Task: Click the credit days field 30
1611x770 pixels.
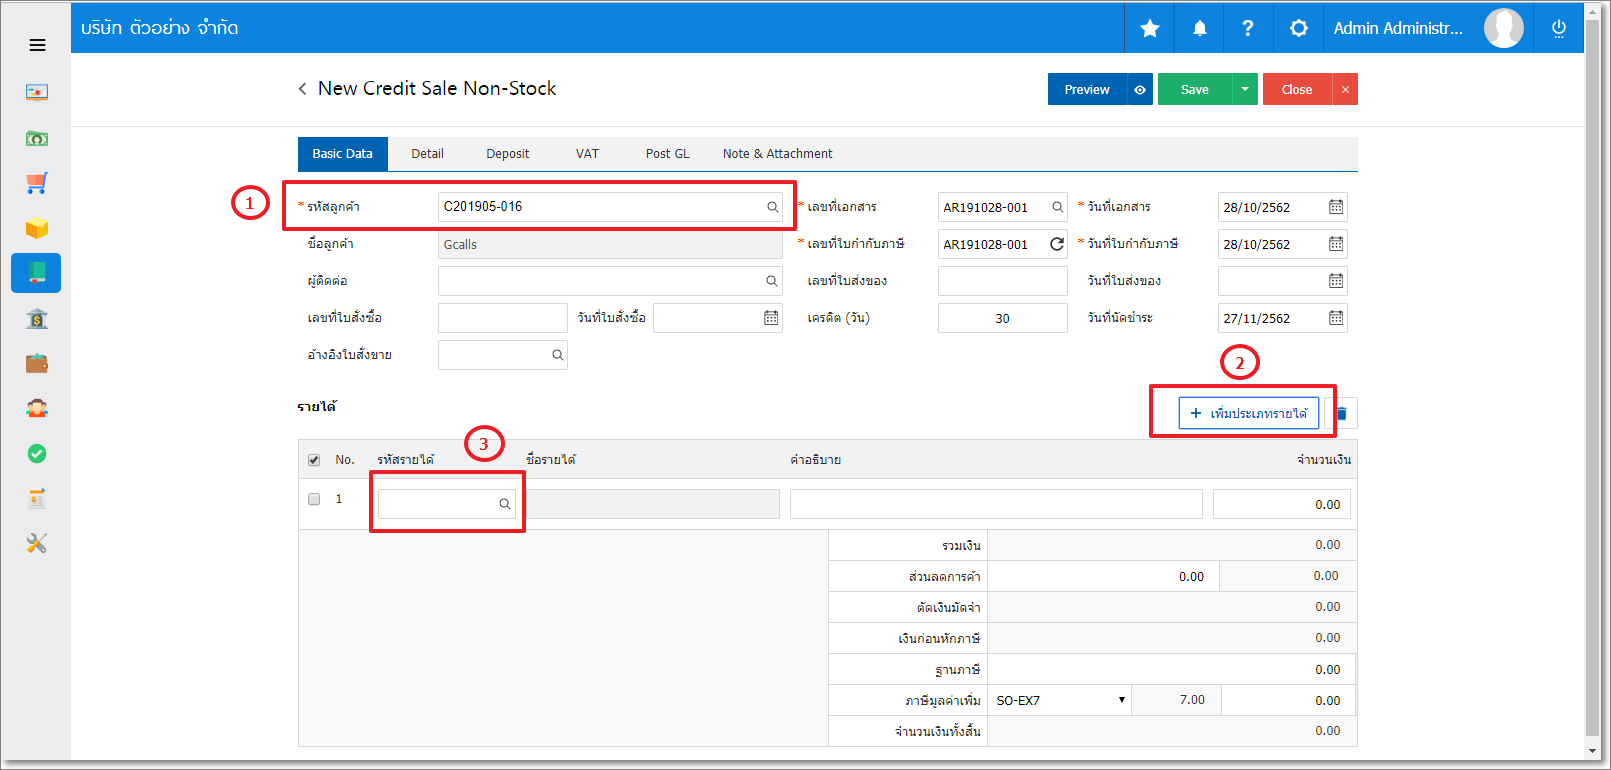Action: (x=1002, y=318)
